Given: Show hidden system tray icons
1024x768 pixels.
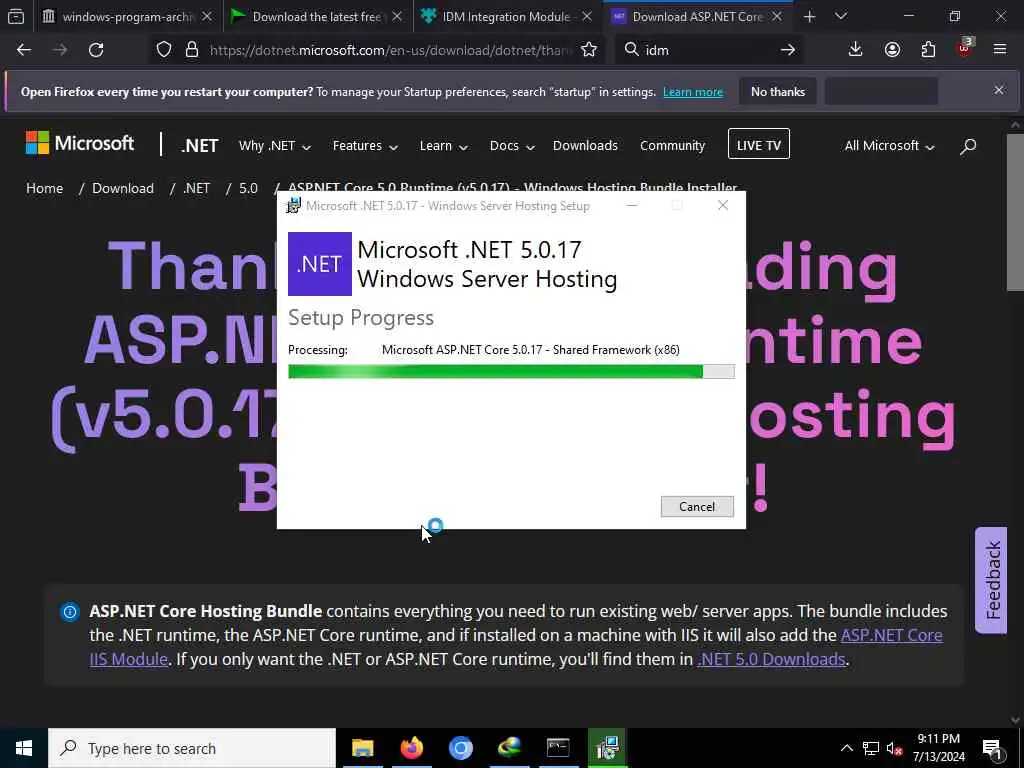Looking at the screenshot, I should [x=846, y=748].
